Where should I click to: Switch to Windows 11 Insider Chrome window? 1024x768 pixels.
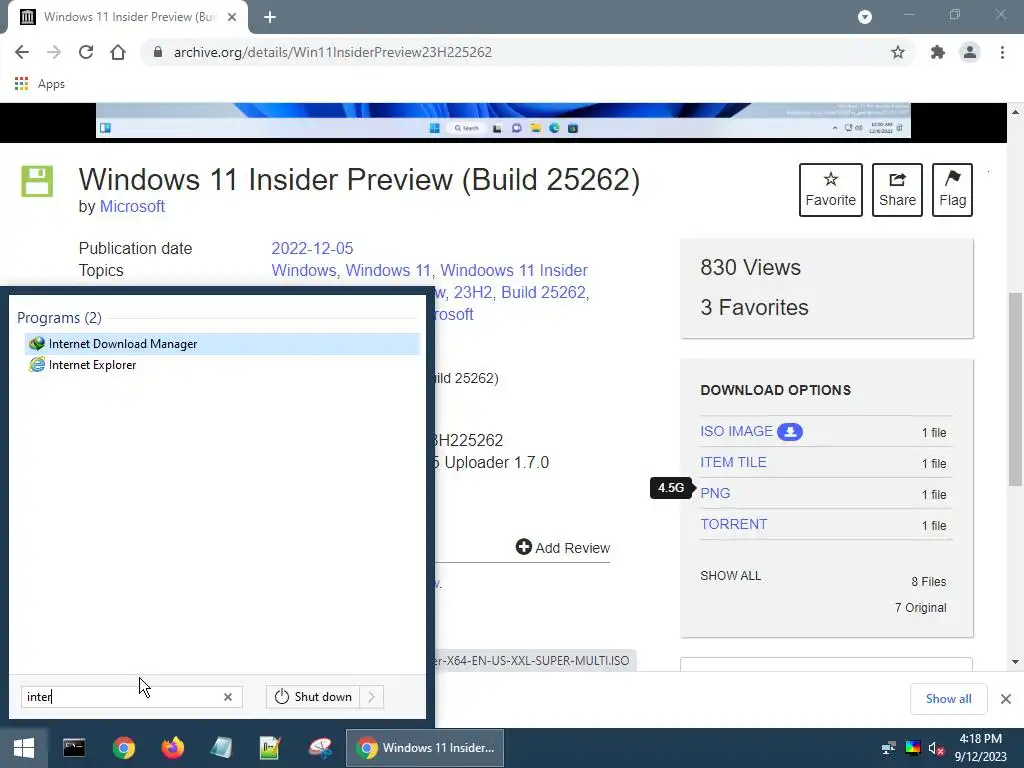point(424,748)
